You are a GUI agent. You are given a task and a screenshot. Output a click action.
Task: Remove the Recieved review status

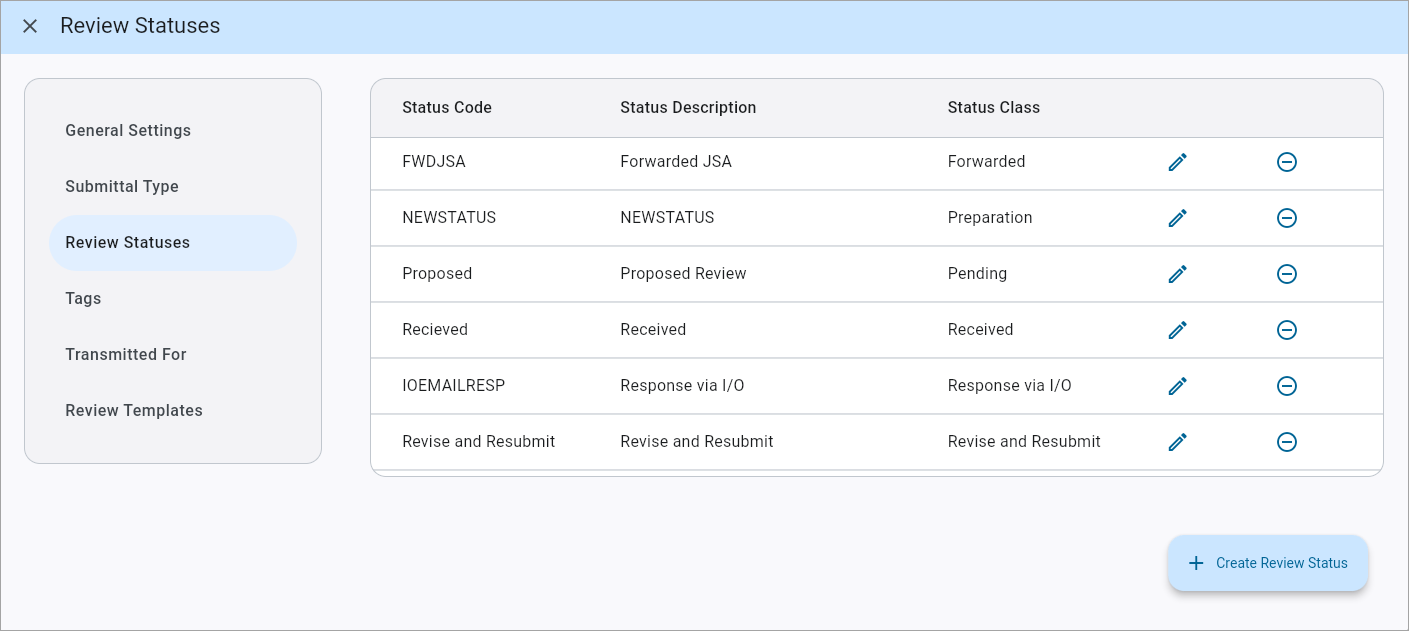coord(1287,329)
